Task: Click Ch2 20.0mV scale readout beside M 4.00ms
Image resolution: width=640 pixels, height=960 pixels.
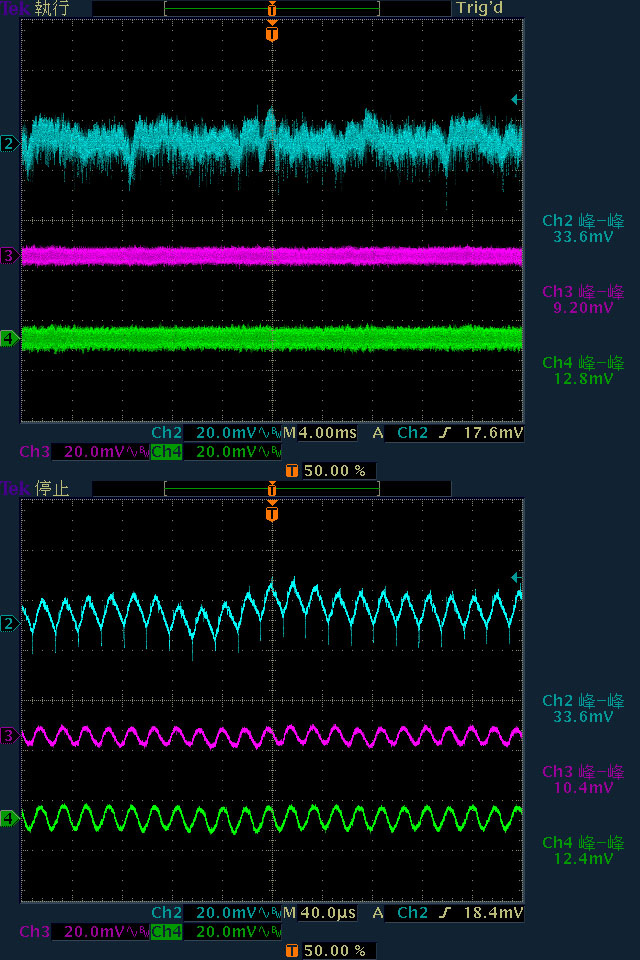Action: coord(216,433)
